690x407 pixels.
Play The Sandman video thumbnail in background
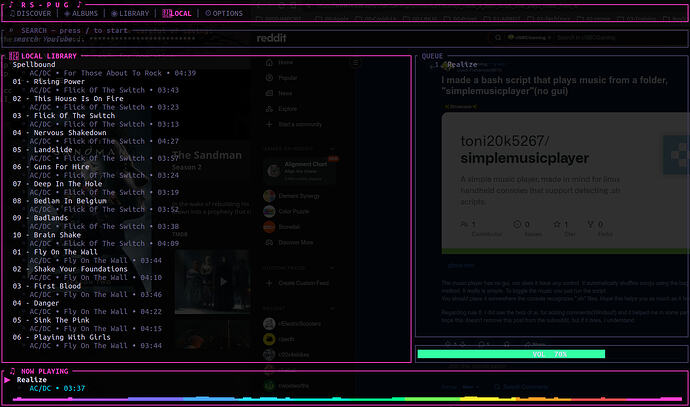(213, 282)
